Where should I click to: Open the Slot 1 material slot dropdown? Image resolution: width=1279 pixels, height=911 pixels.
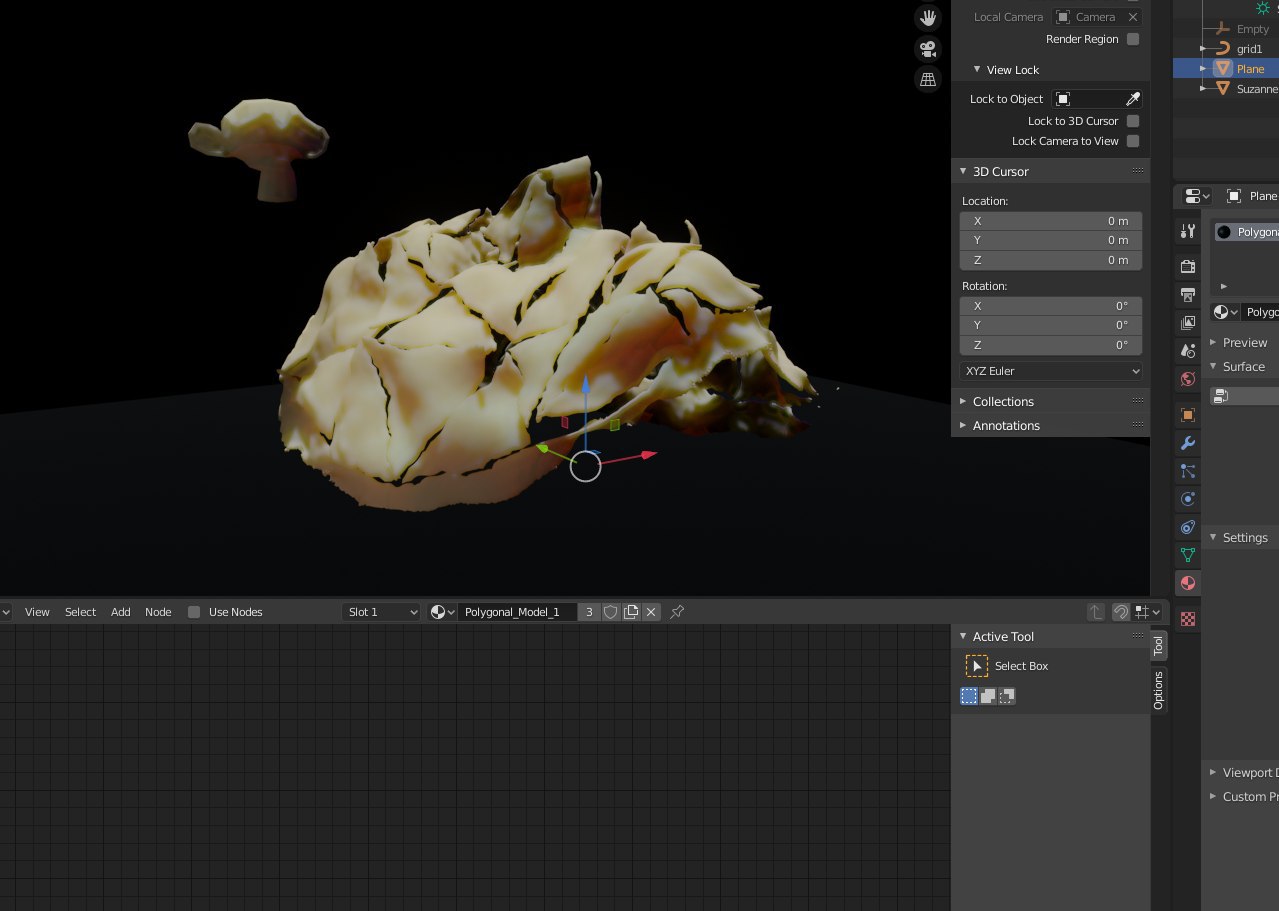coord(382,612)
